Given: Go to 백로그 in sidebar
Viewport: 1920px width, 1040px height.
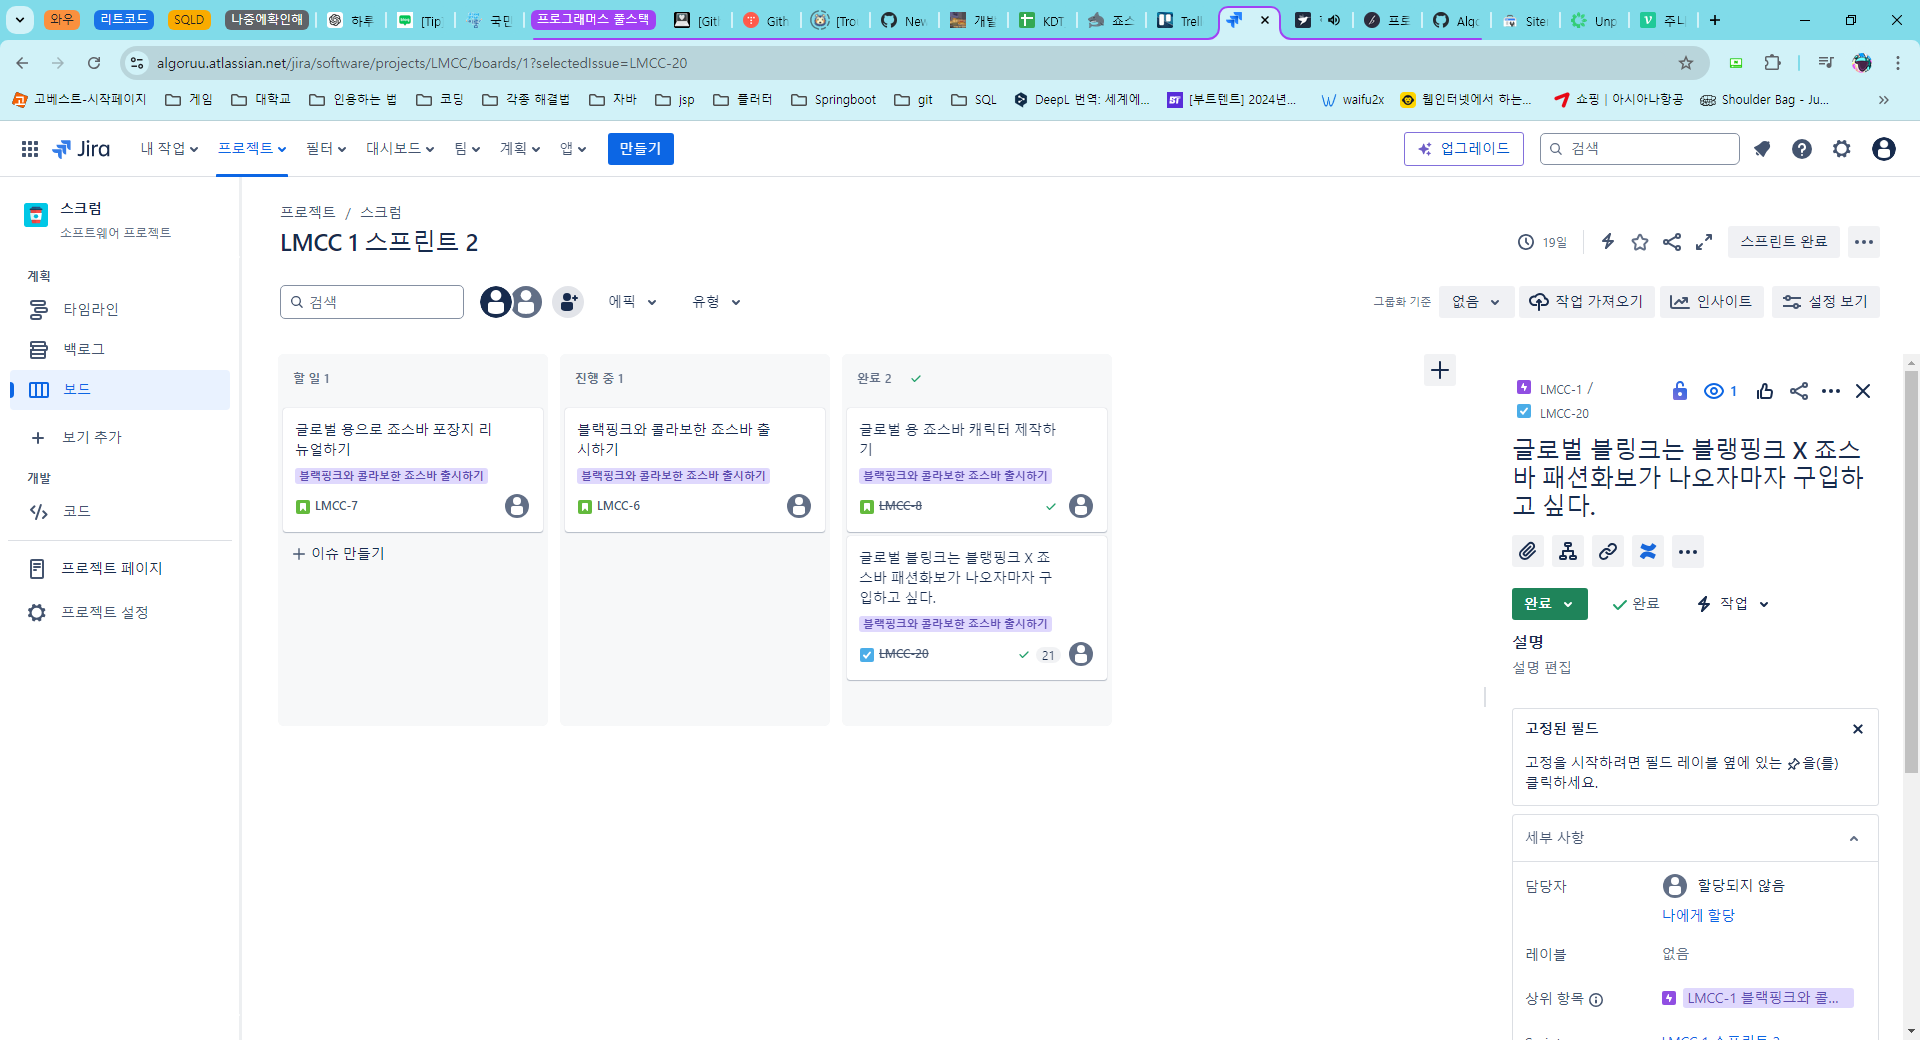Looking at the screenshot, I should point(120,350).
